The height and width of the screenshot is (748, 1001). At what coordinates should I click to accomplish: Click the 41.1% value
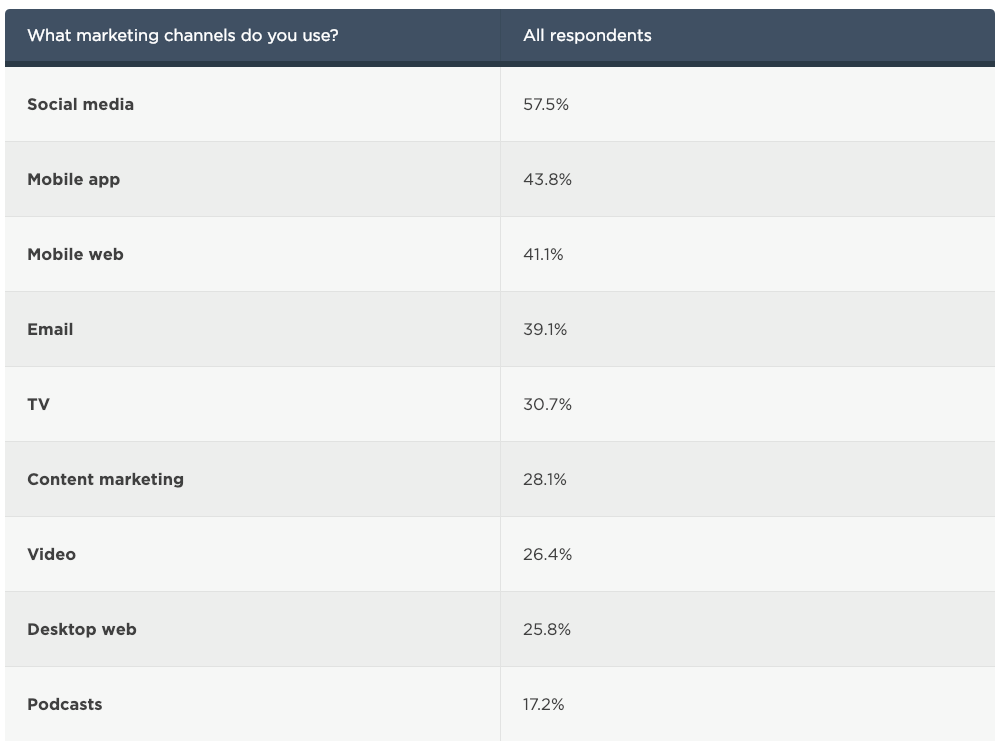point(543,255)
